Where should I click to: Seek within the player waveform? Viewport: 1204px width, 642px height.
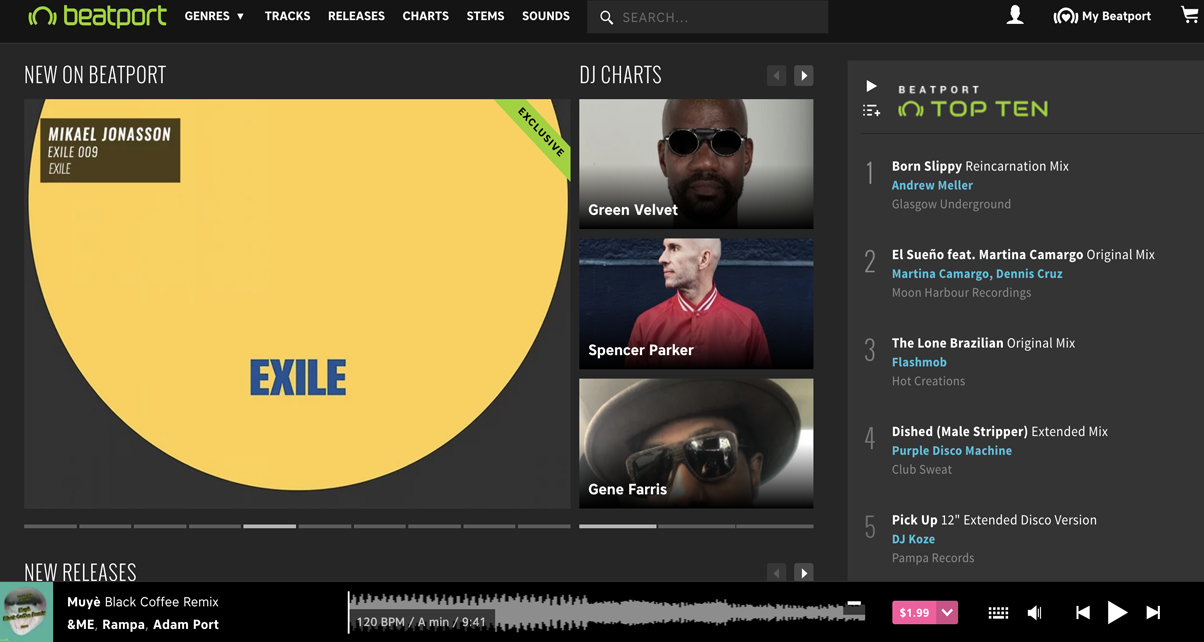[607, 612]
